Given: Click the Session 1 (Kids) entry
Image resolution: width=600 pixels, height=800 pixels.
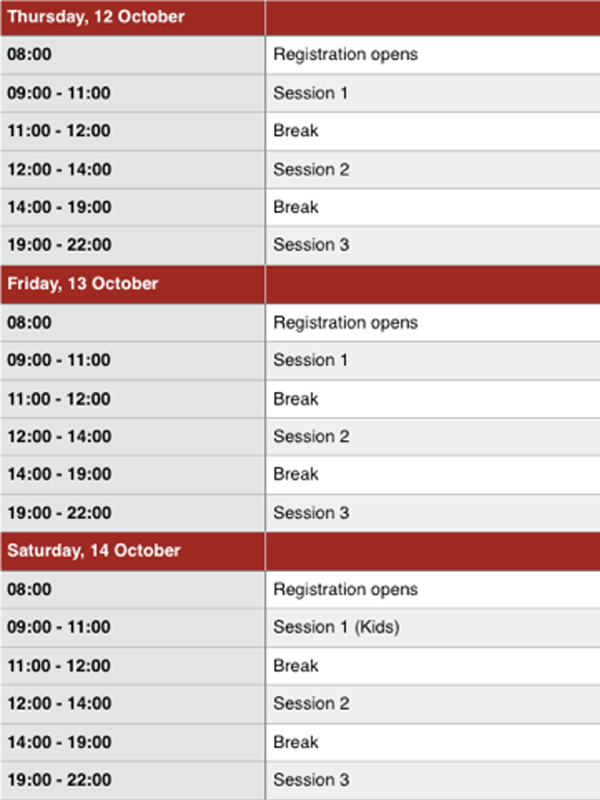Looking at the screenshot, I should 336,628.
